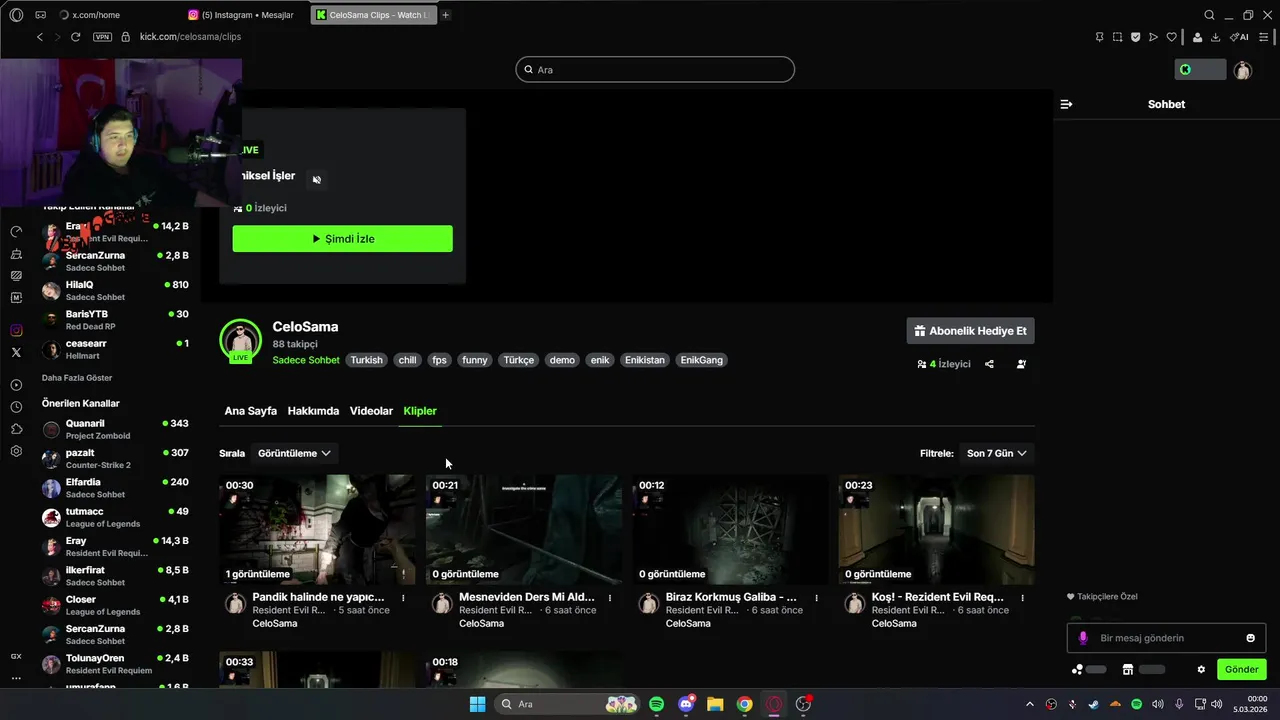
Task: Open options menu for Biraz Korkmuş clip
Action: (816, 598)
